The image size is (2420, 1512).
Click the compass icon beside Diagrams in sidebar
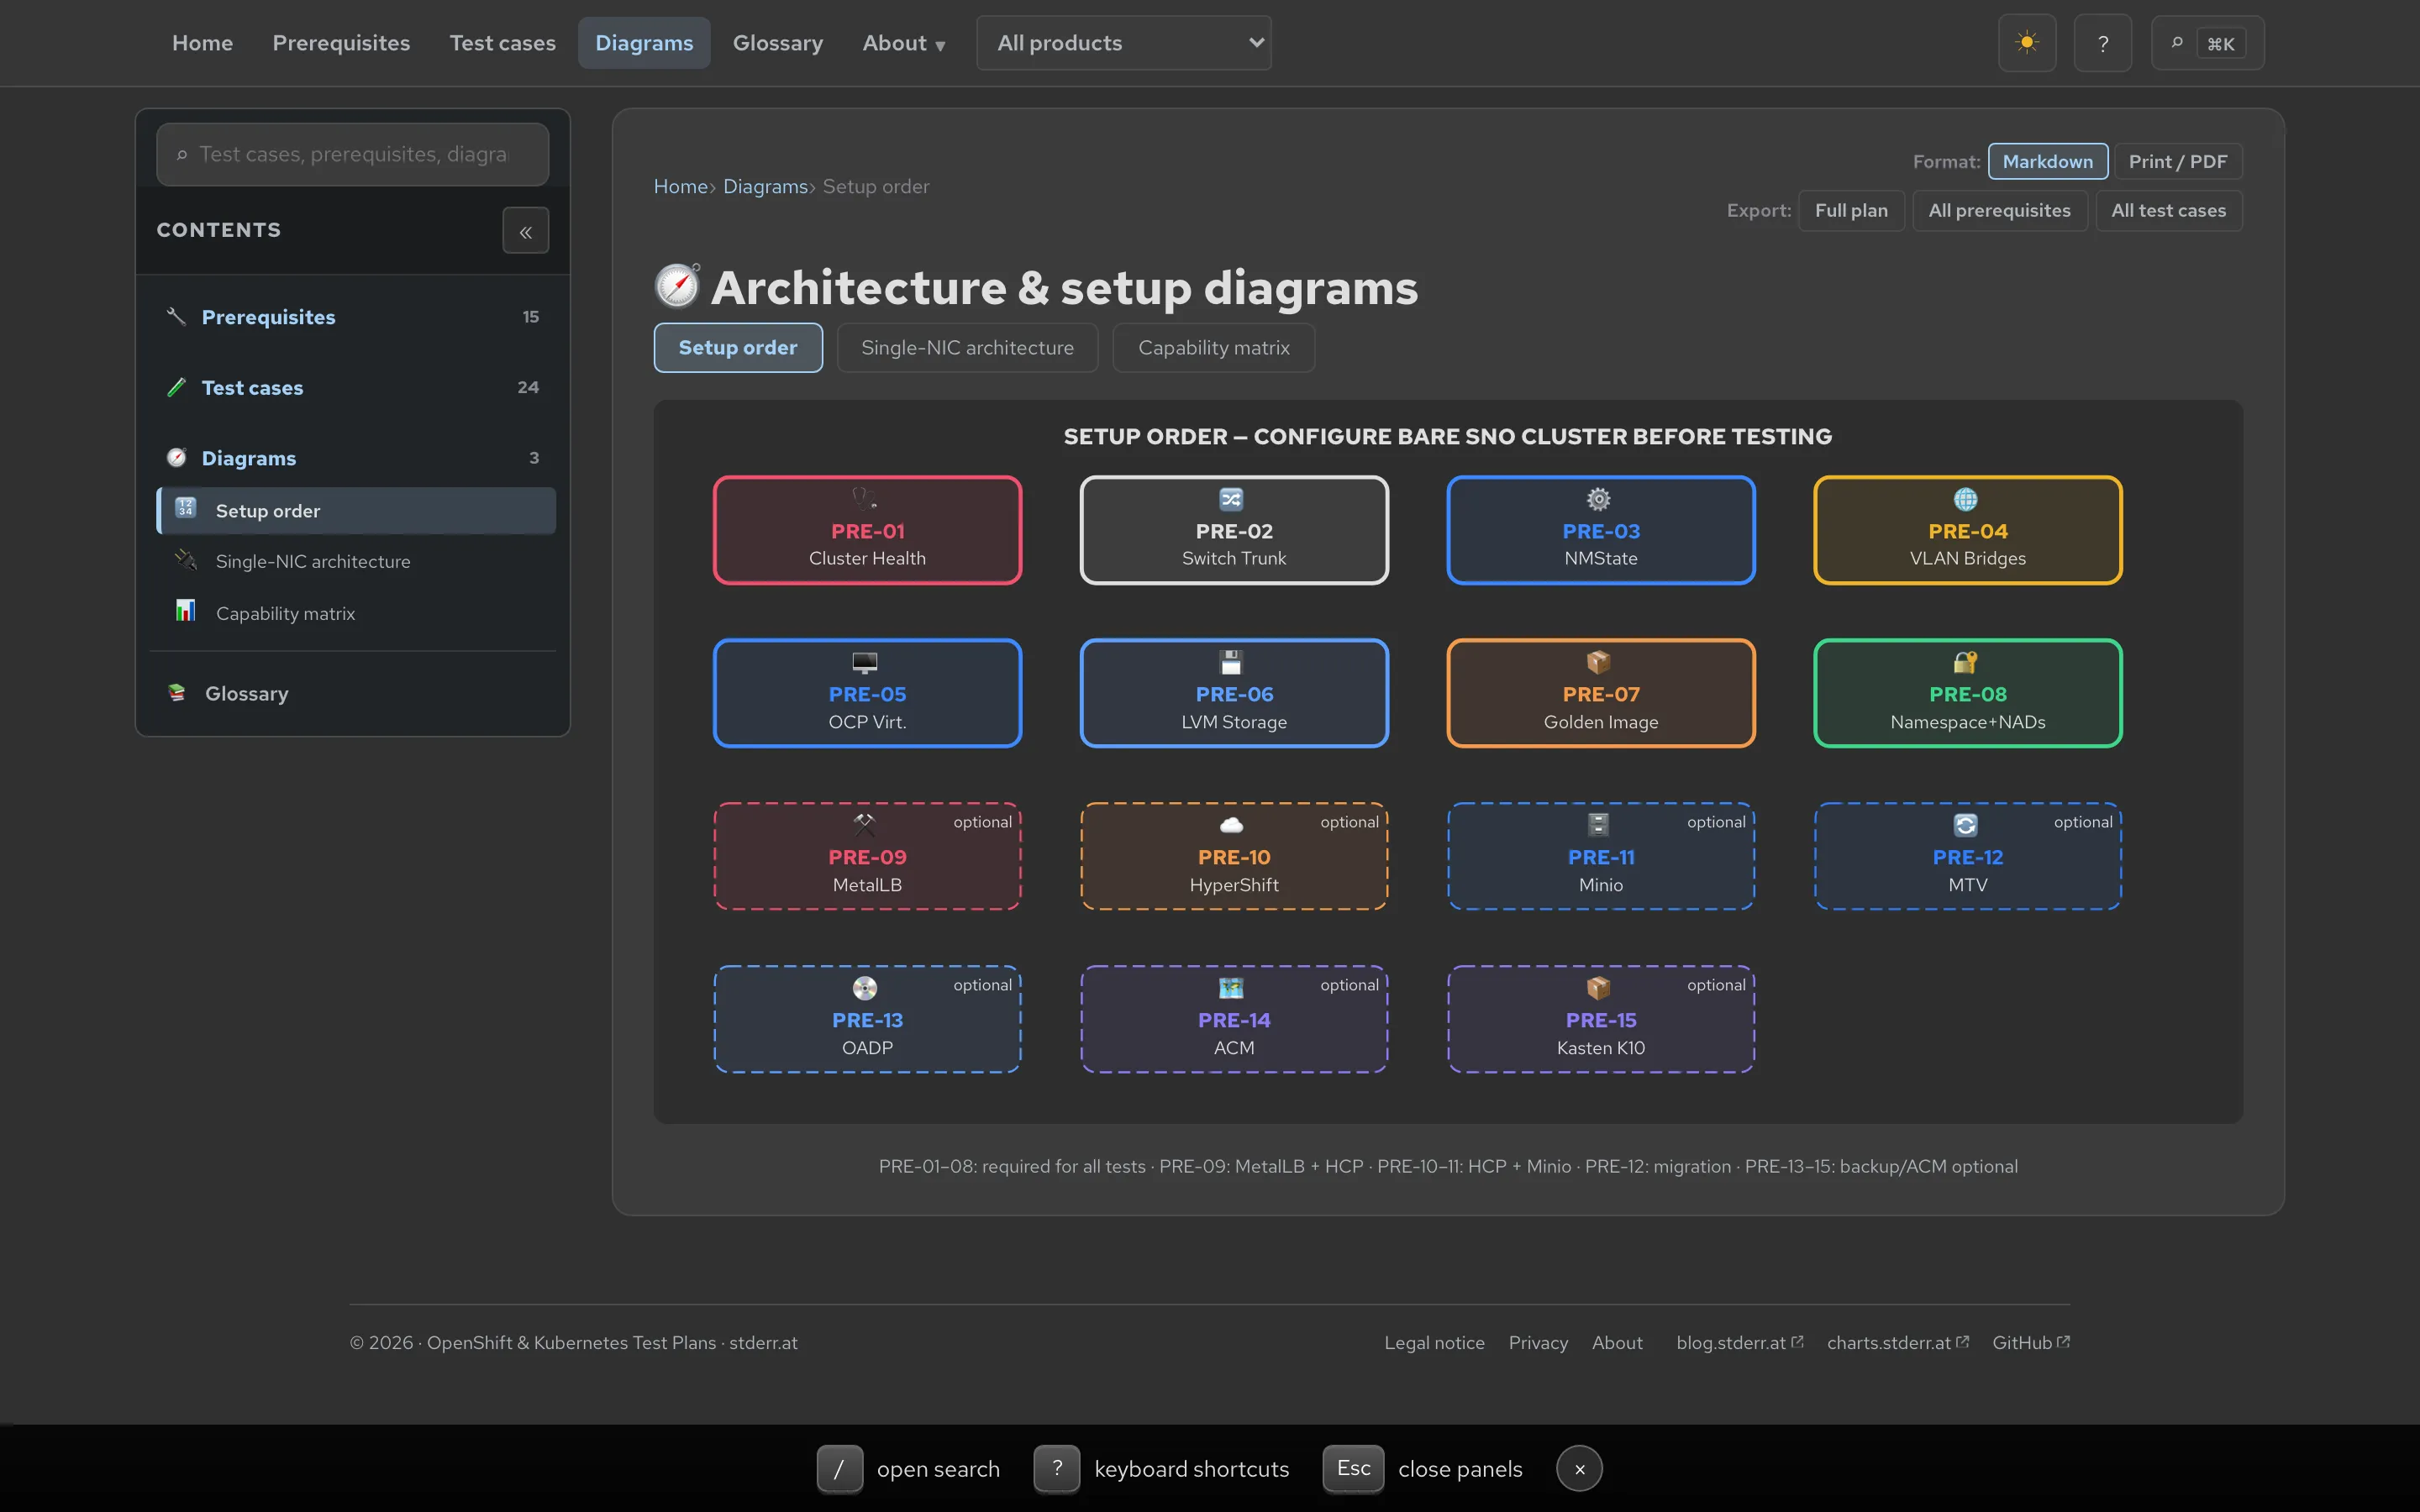pos(176,458)
